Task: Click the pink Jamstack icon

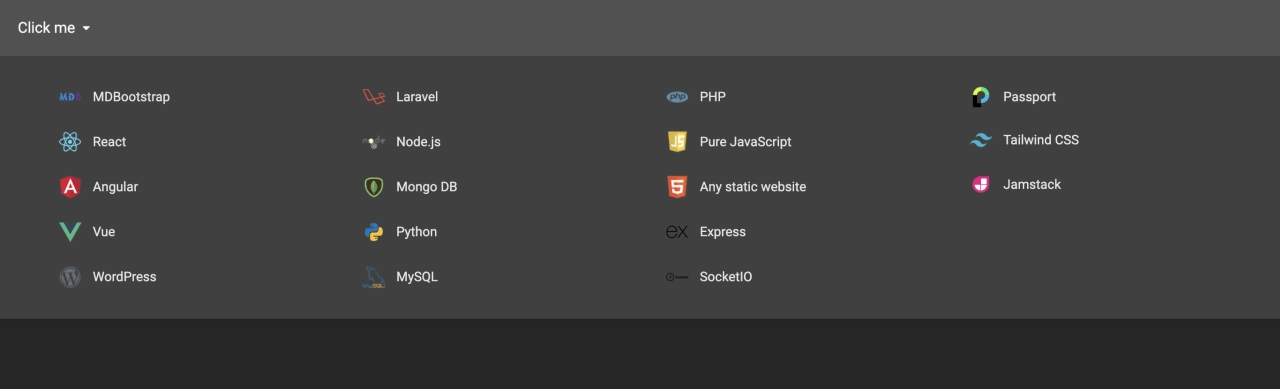Action: (x=981, y=184)
